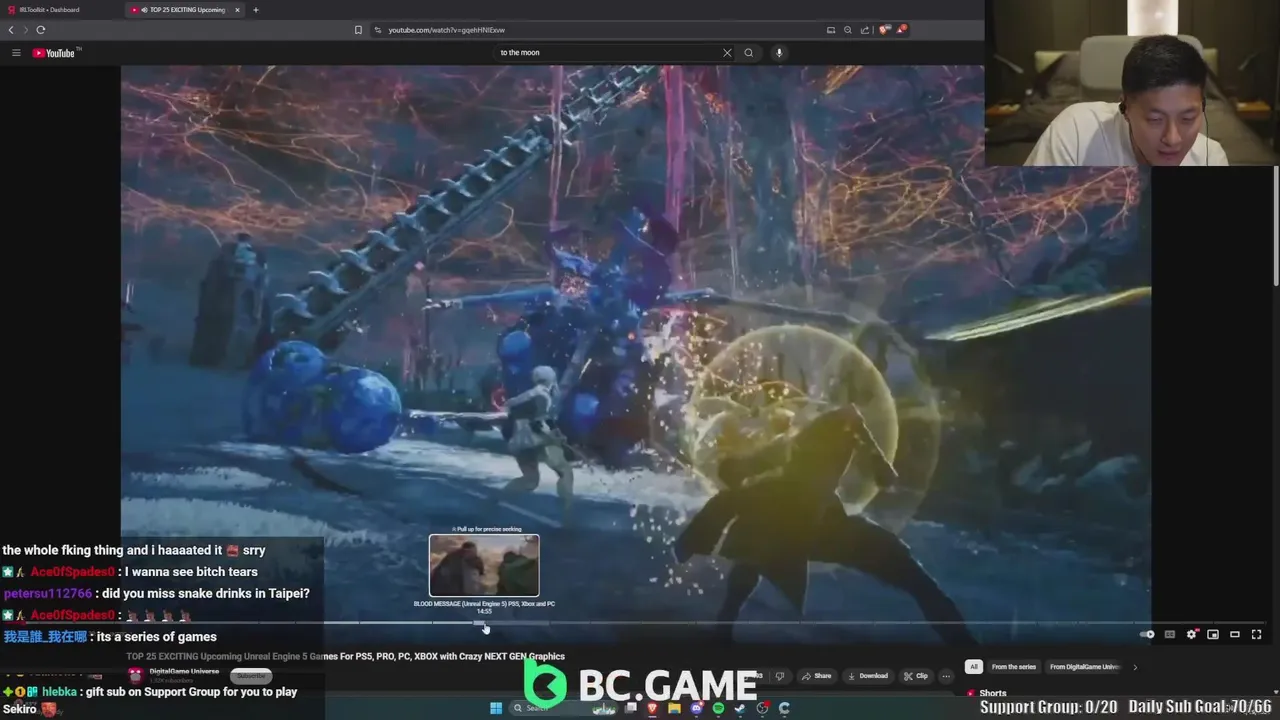Screen dimensions: 1280x720
Task: Open more actions three-dot menu
Action: coord(946,676)
